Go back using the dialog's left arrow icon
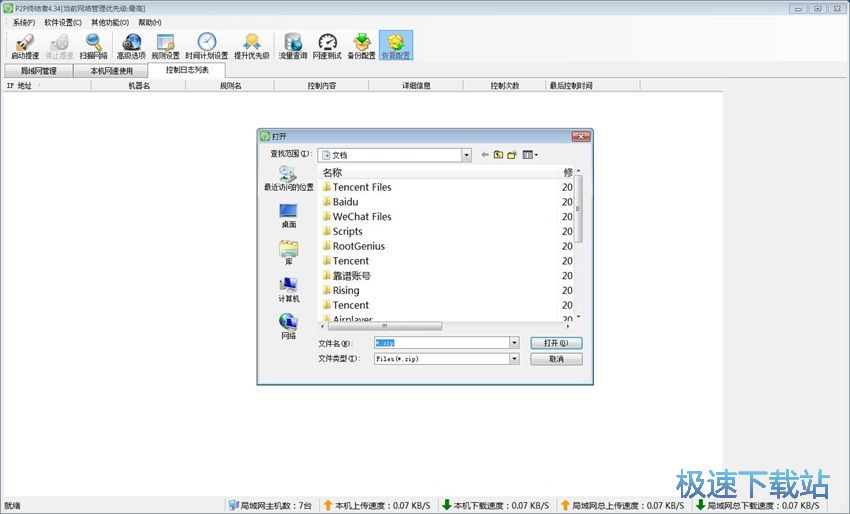The width and height of the screenshot is (850, 514). 485,155
